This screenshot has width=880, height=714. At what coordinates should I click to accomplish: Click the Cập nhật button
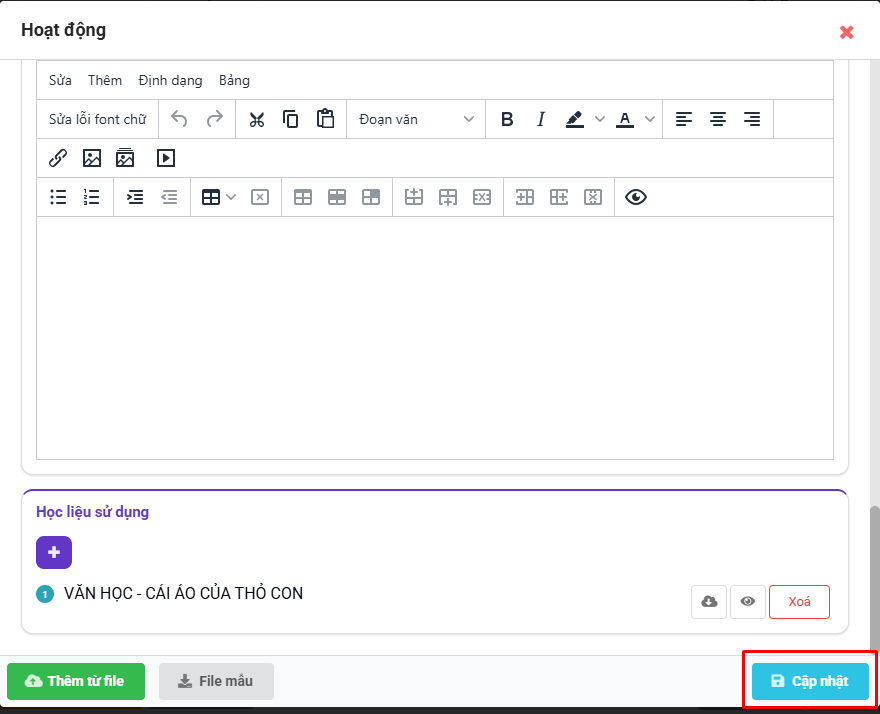[810, 681]
